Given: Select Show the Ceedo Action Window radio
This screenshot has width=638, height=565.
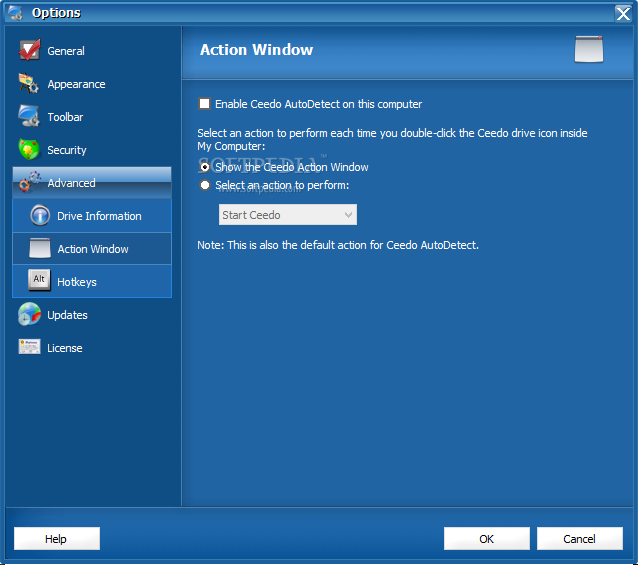Looking at the screenshot, I should [205, 167].
